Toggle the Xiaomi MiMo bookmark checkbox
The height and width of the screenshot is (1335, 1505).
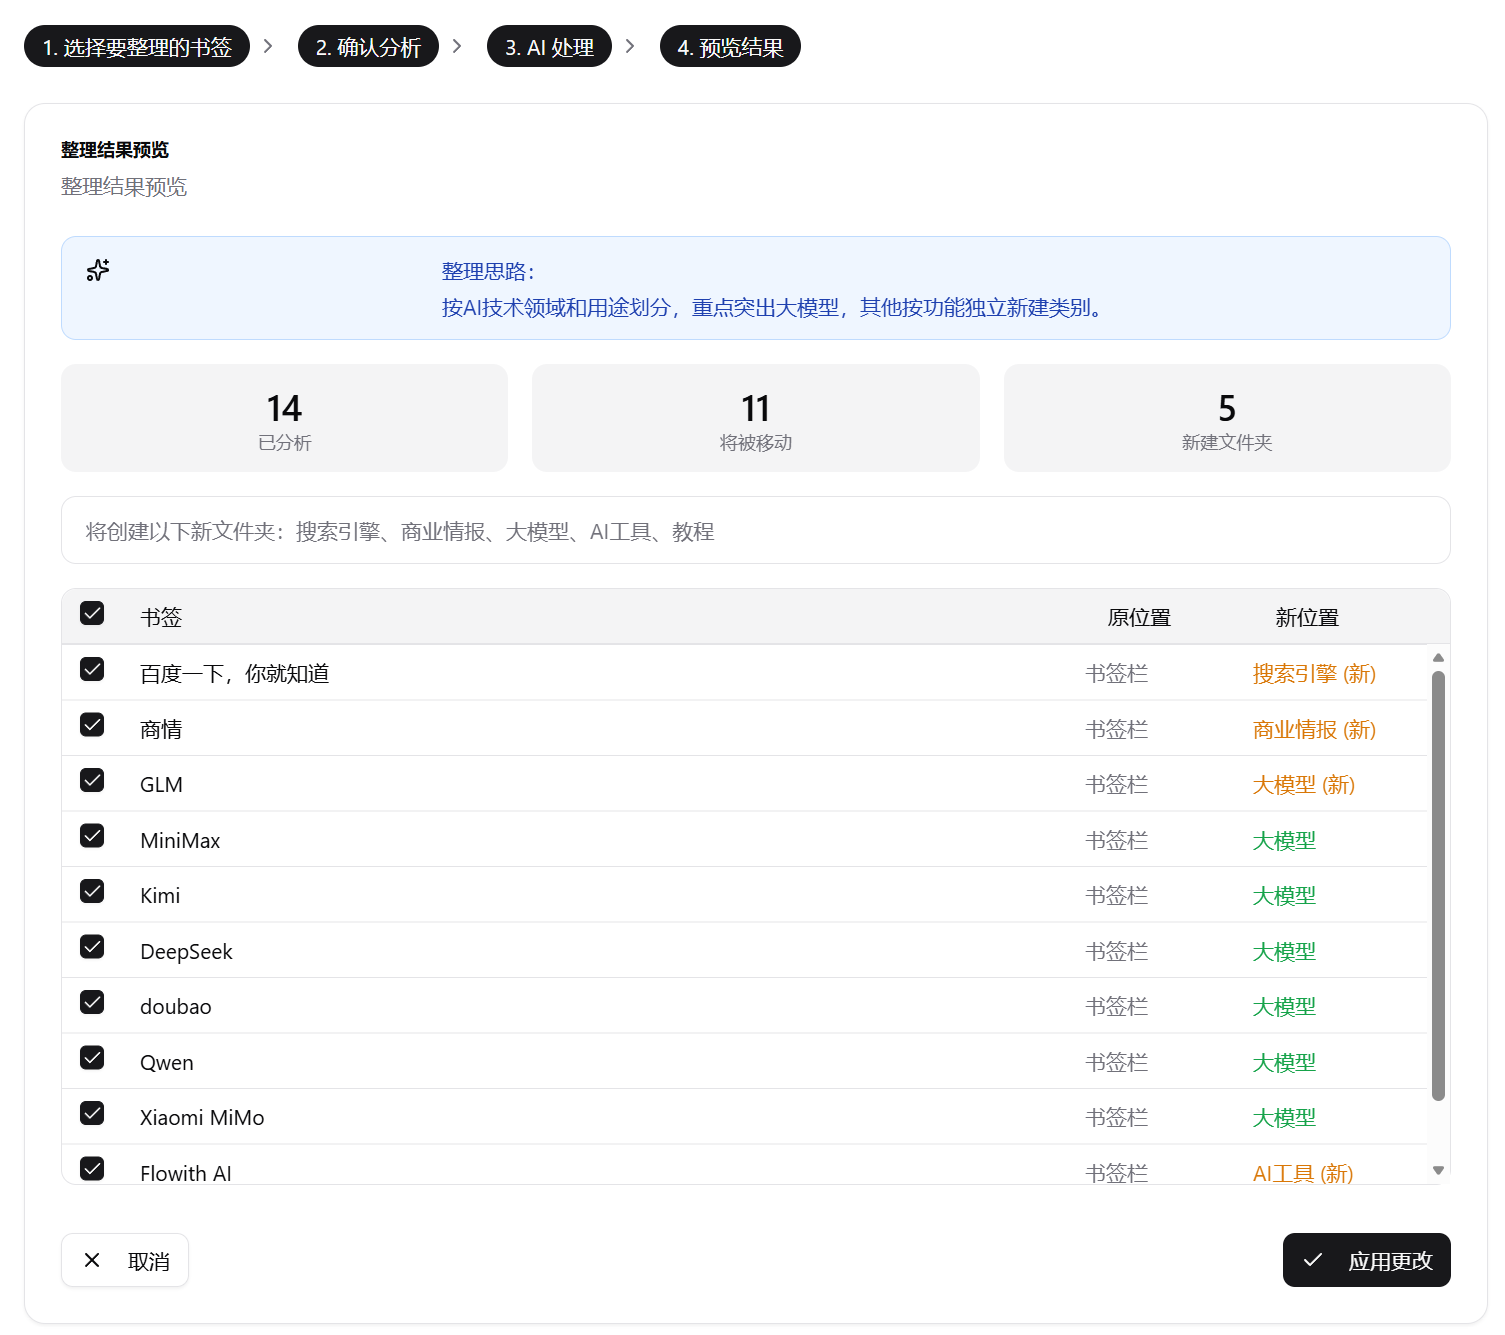[92, 1113]
